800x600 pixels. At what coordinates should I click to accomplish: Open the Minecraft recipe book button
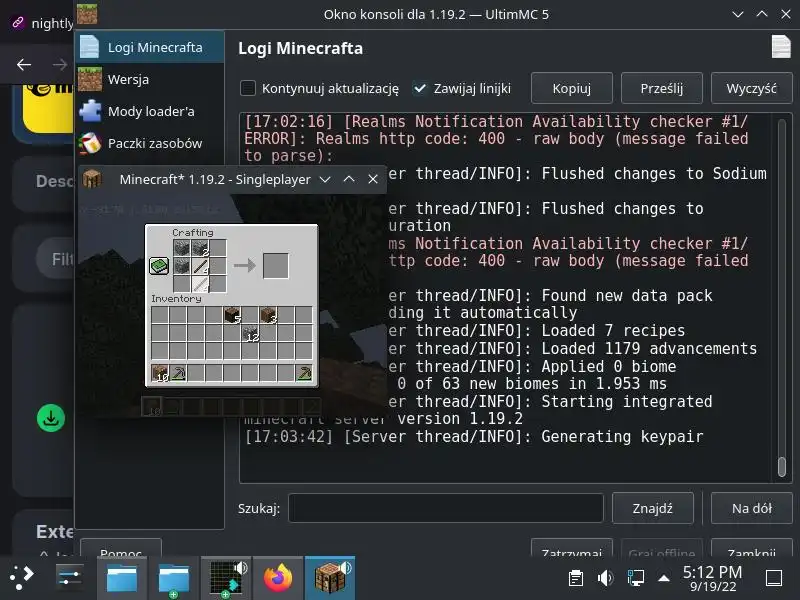[x=159, y=266]
